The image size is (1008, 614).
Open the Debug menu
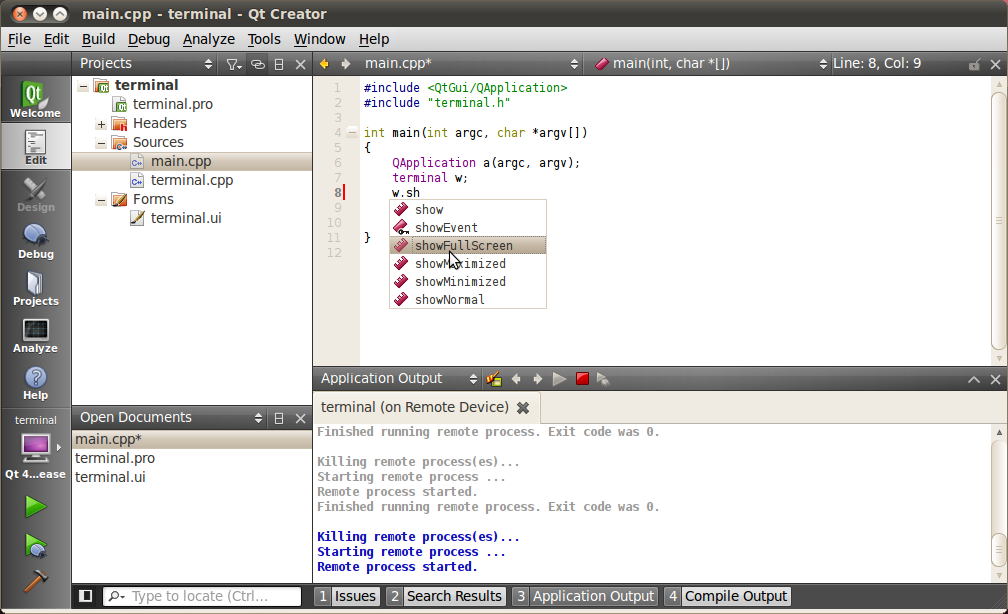point(148,39)
